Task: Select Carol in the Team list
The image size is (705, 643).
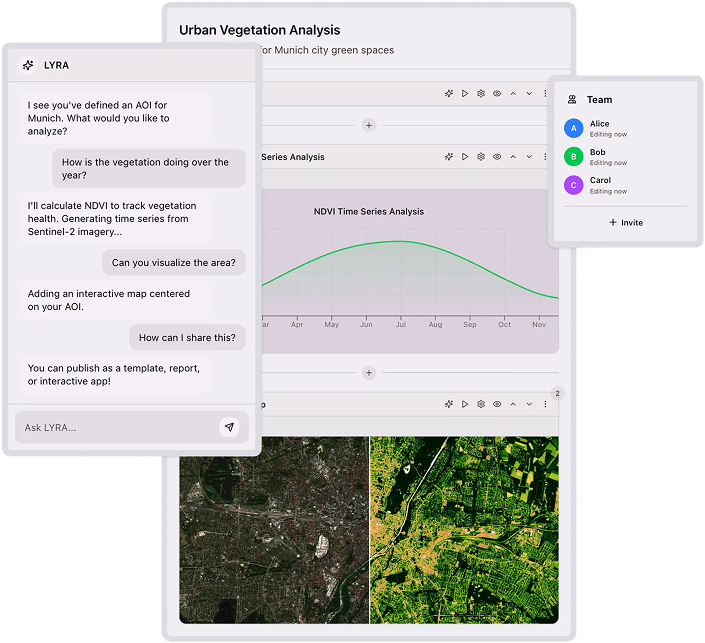Action: pos(599,185)
